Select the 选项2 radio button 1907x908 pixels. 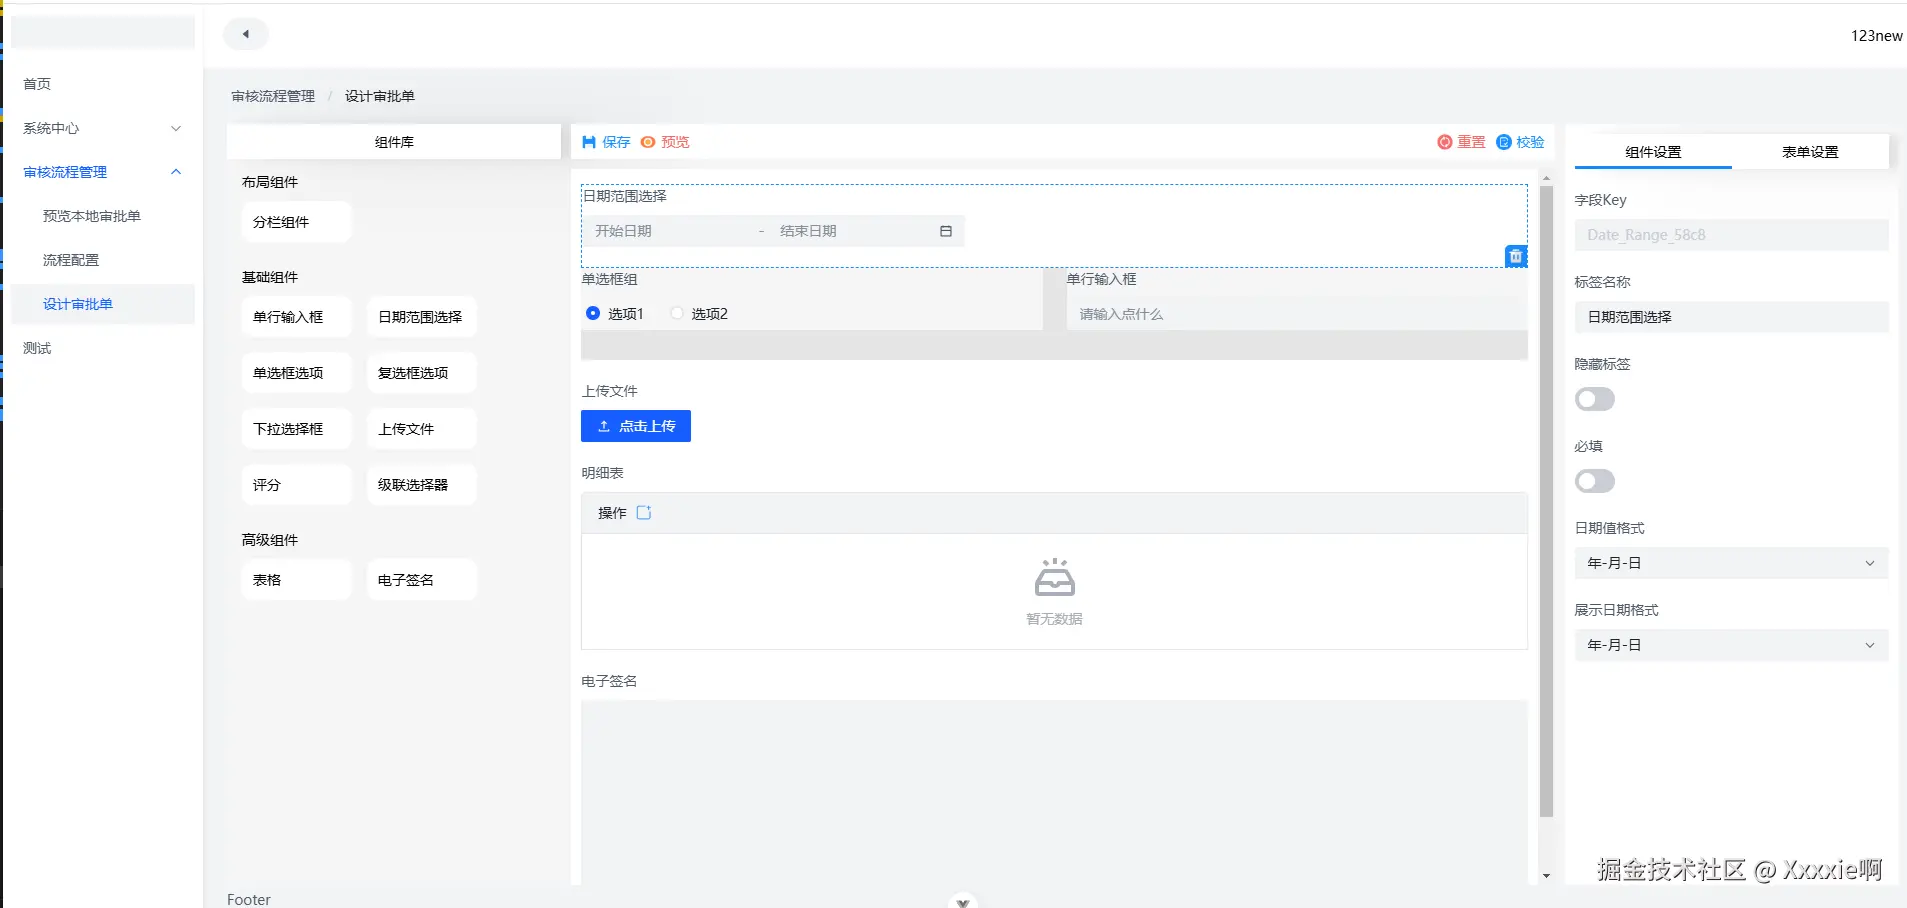(x=675, y=313)
